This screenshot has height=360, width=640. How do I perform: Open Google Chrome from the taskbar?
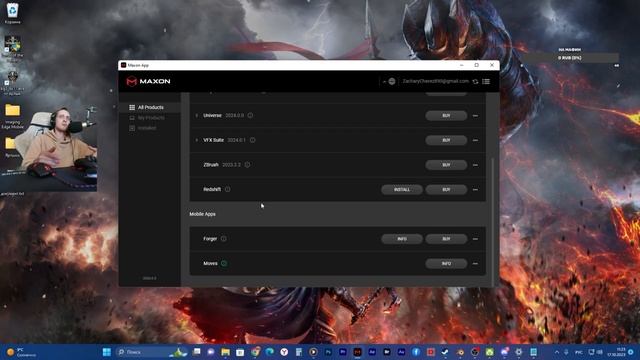click(255, 352)
